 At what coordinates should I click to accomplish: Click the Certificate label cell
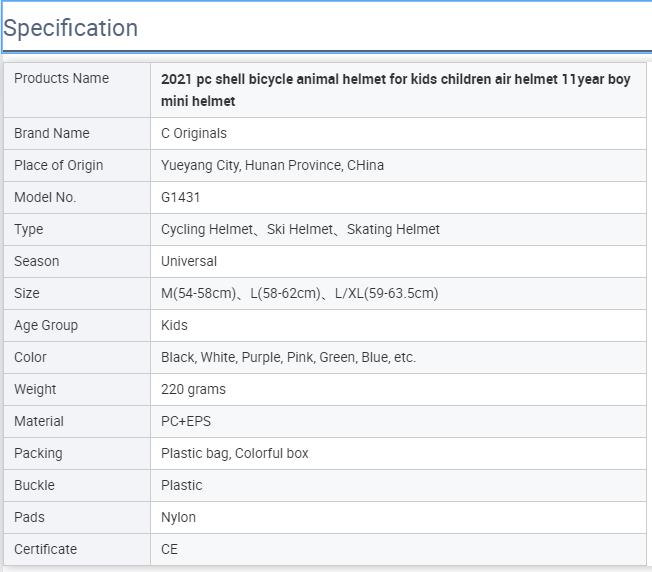click(77, 550)
